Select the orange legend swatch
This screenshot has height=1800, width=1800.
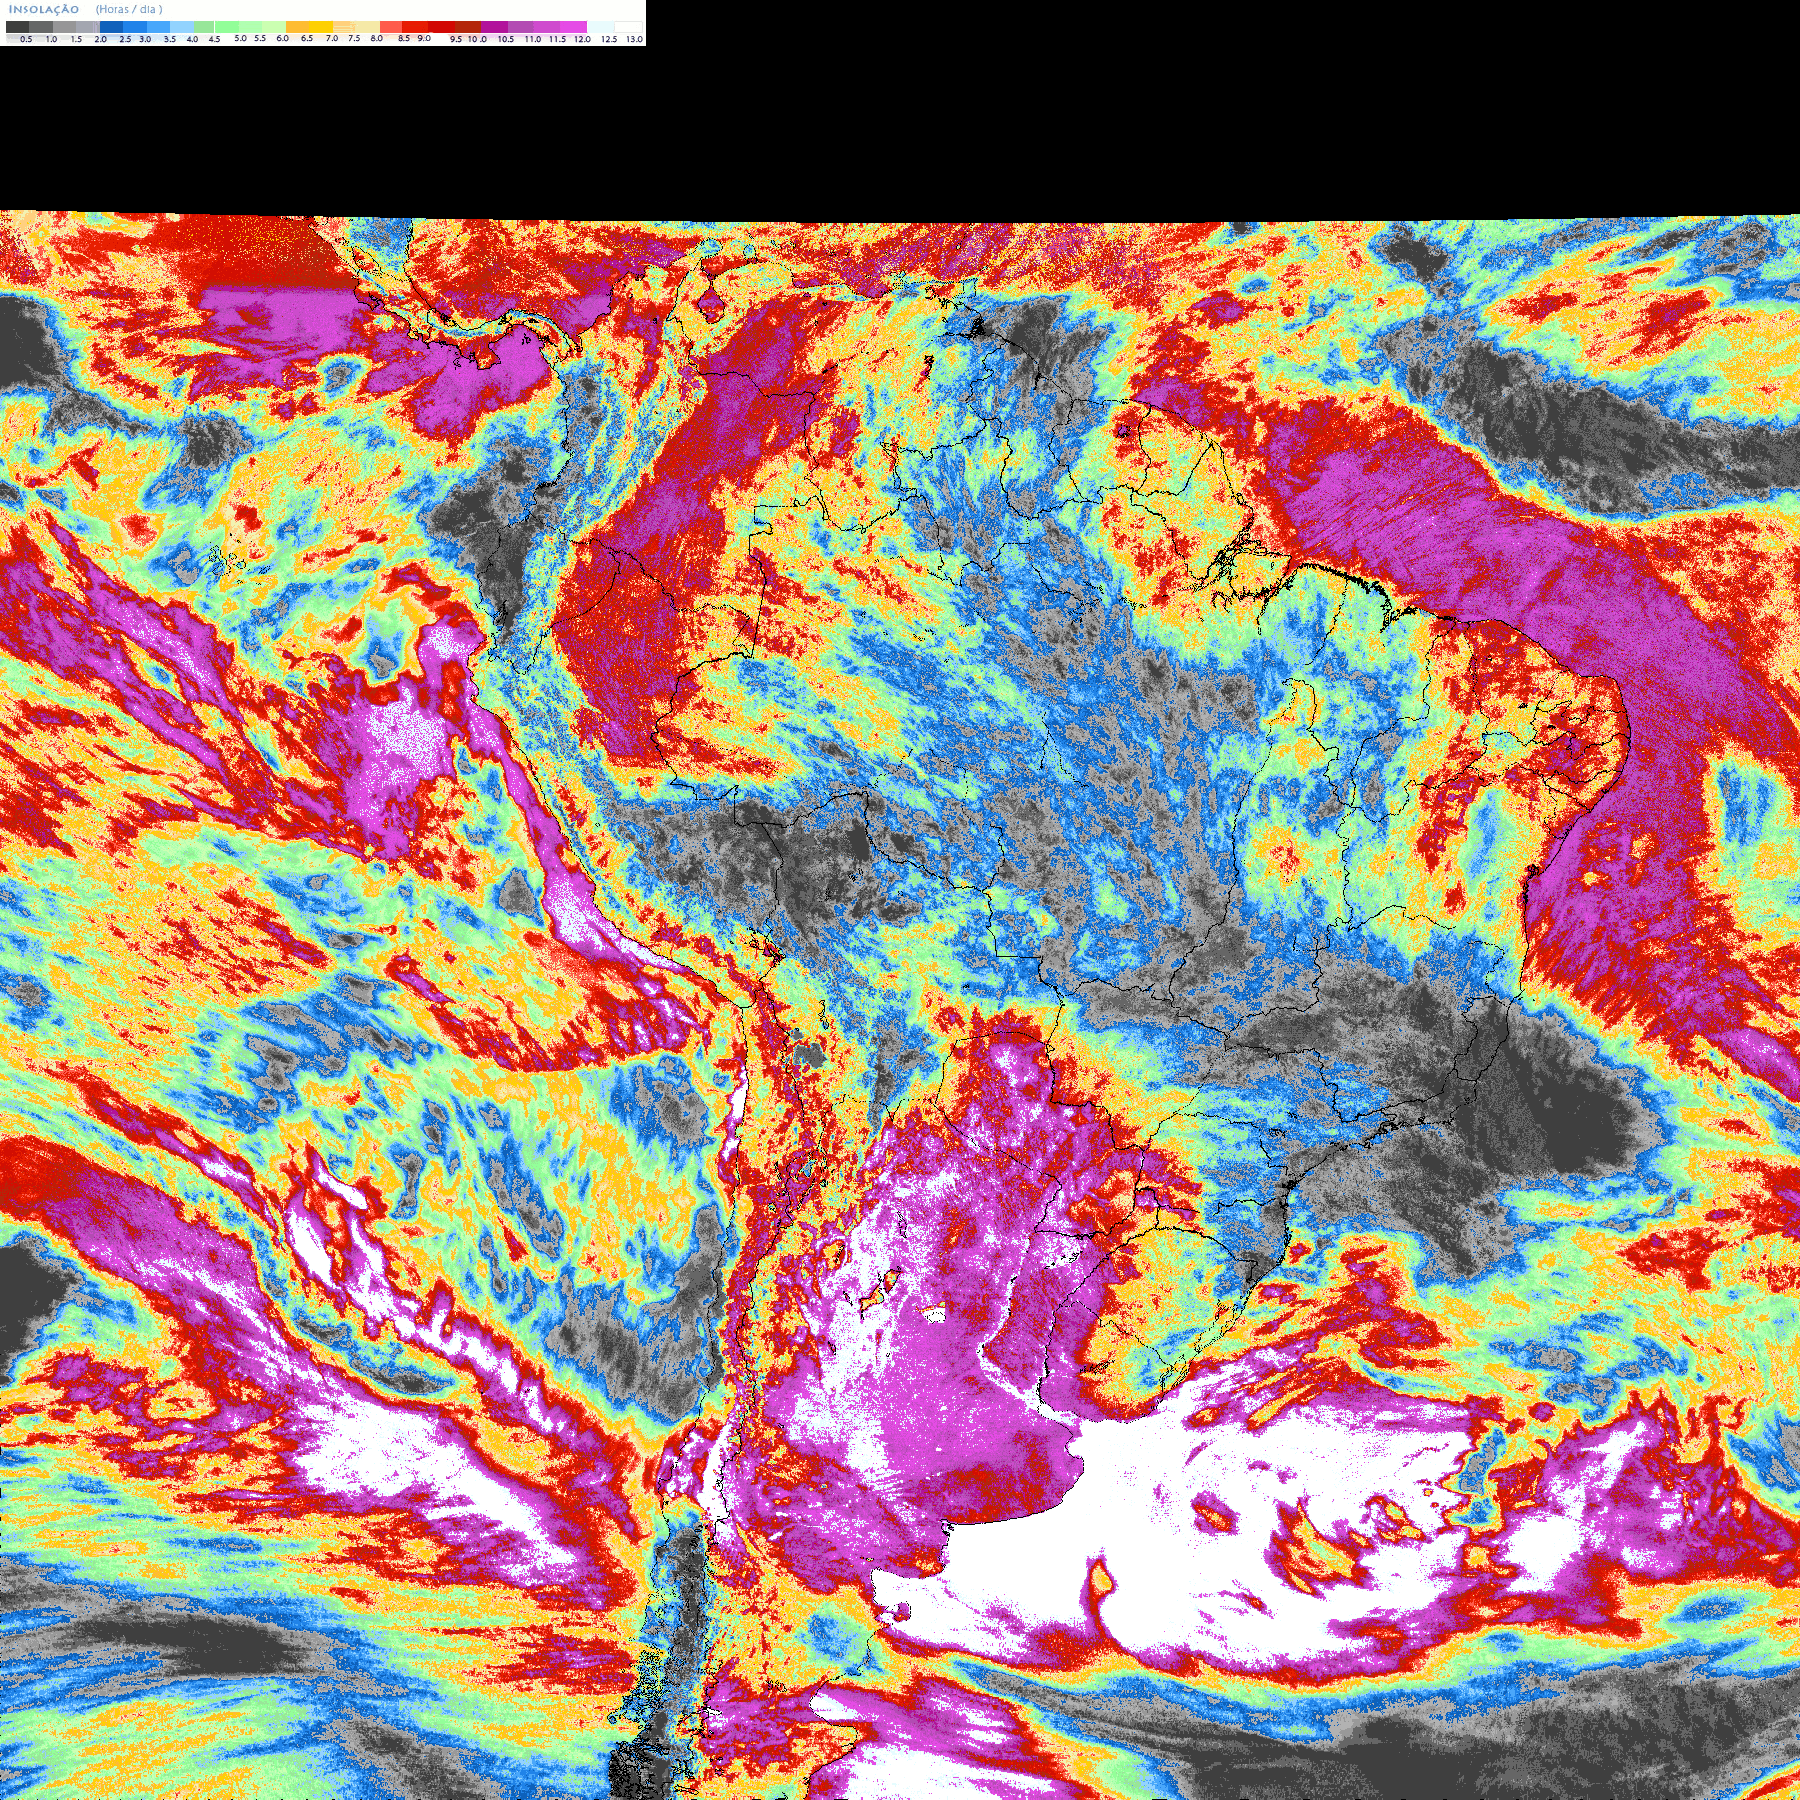point(297,27)
